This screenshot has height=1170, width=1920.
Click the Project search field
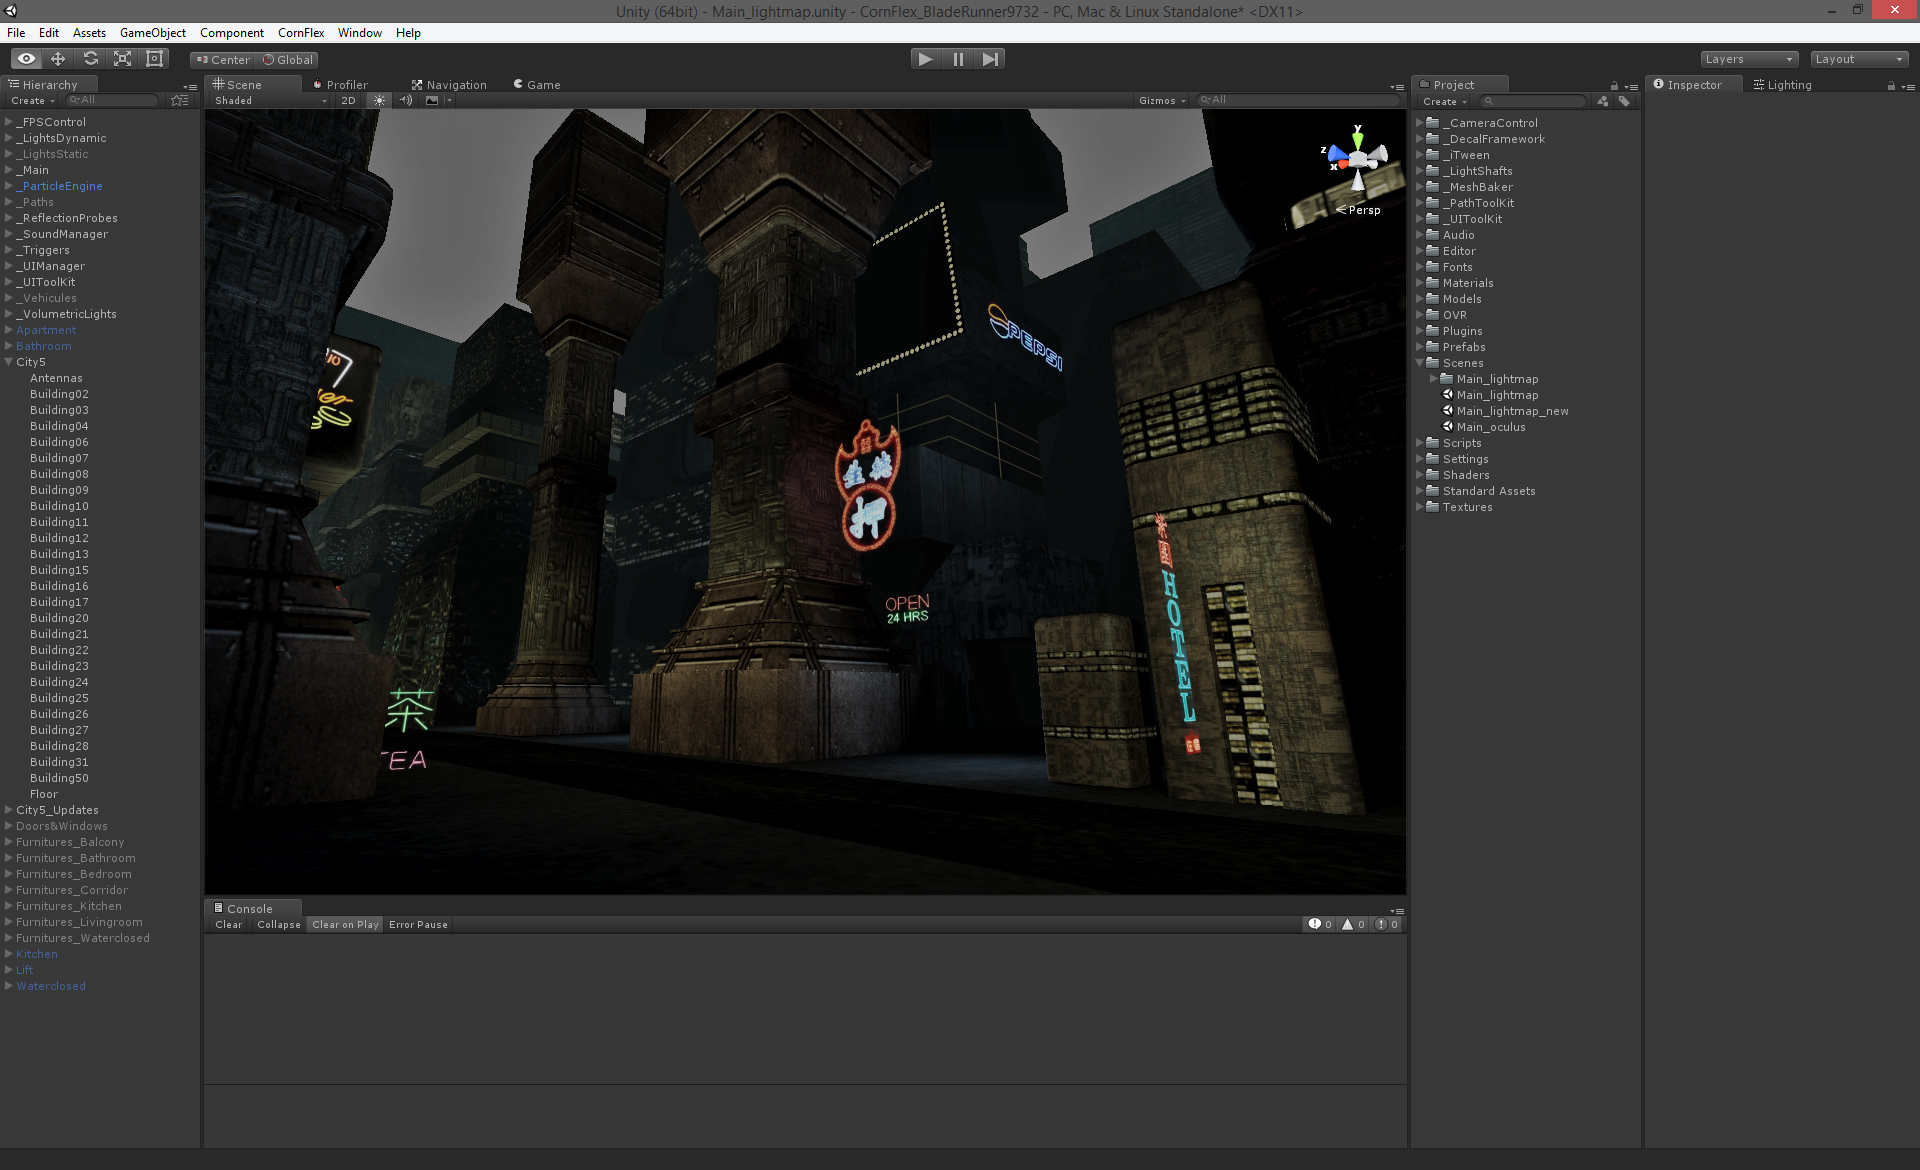pyautogui.click(x=1533, y=101)
